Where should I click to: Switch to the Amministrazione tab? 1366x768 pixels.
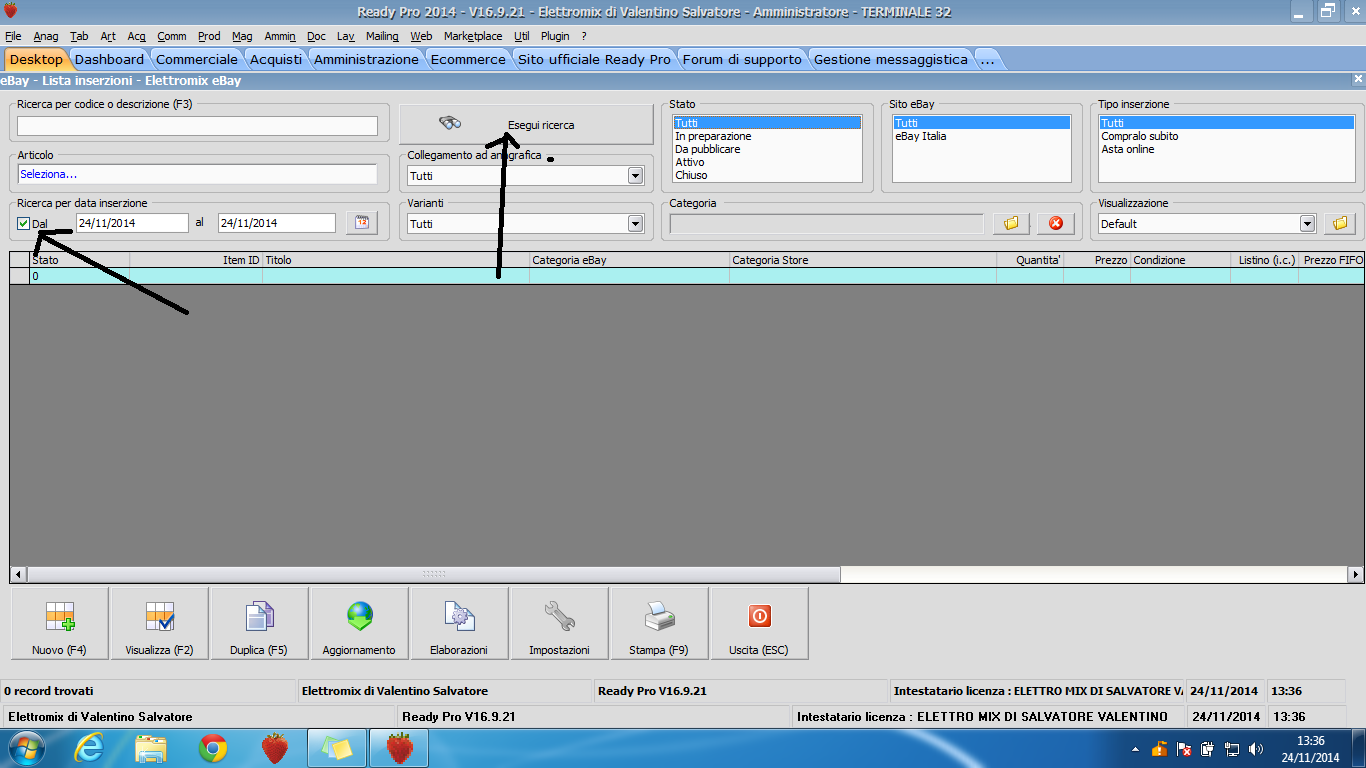click(366, 59)
